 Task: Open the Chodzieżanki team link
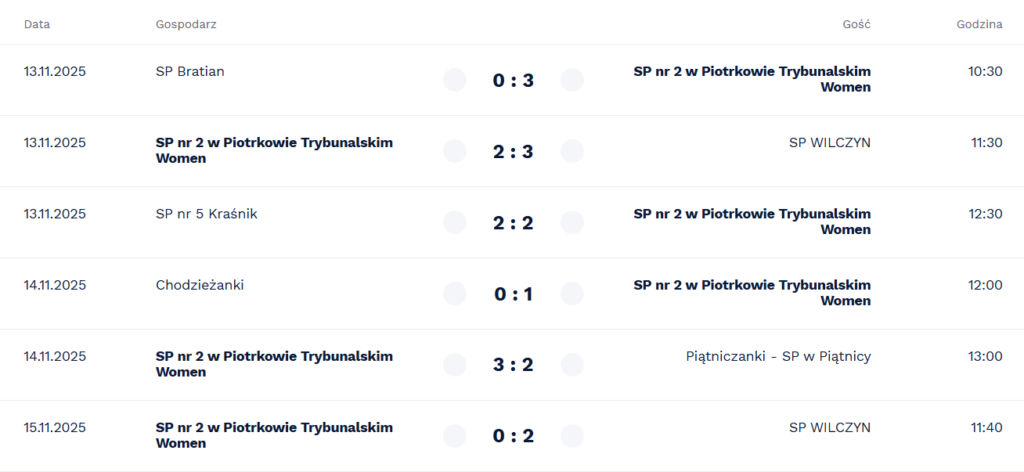tap(200, 285)
